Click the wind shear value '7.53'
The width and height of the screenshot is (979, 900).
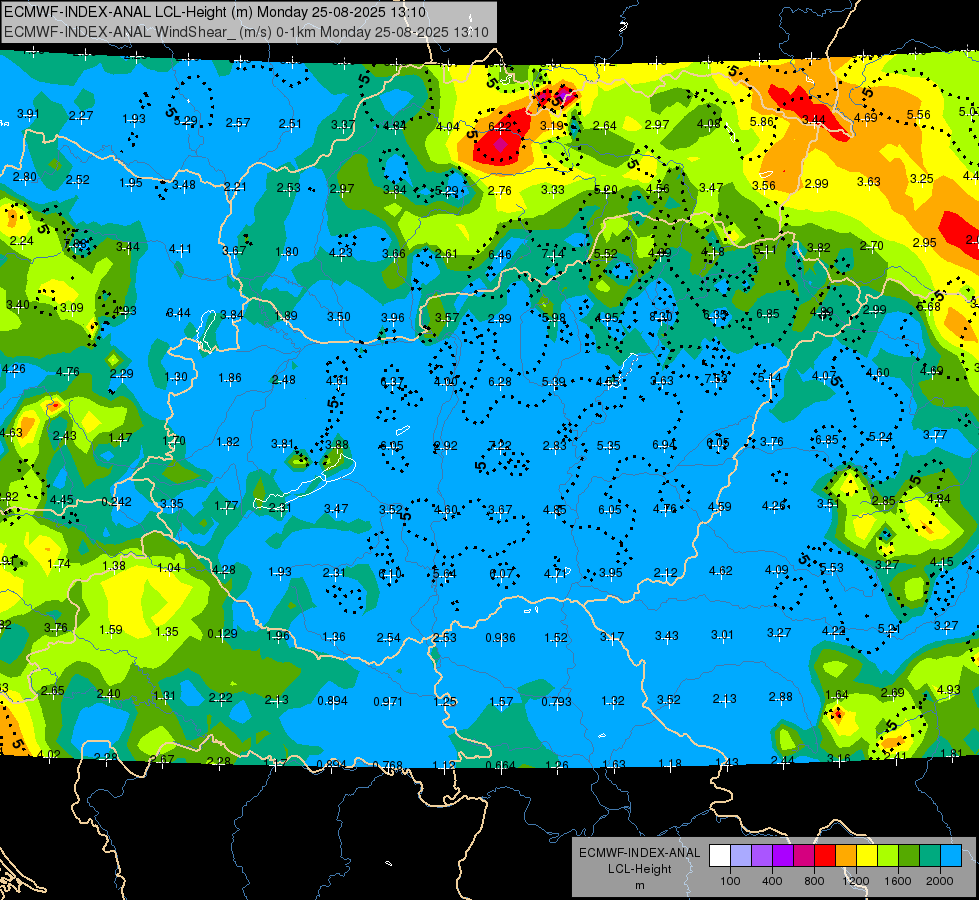click(716, 378)
